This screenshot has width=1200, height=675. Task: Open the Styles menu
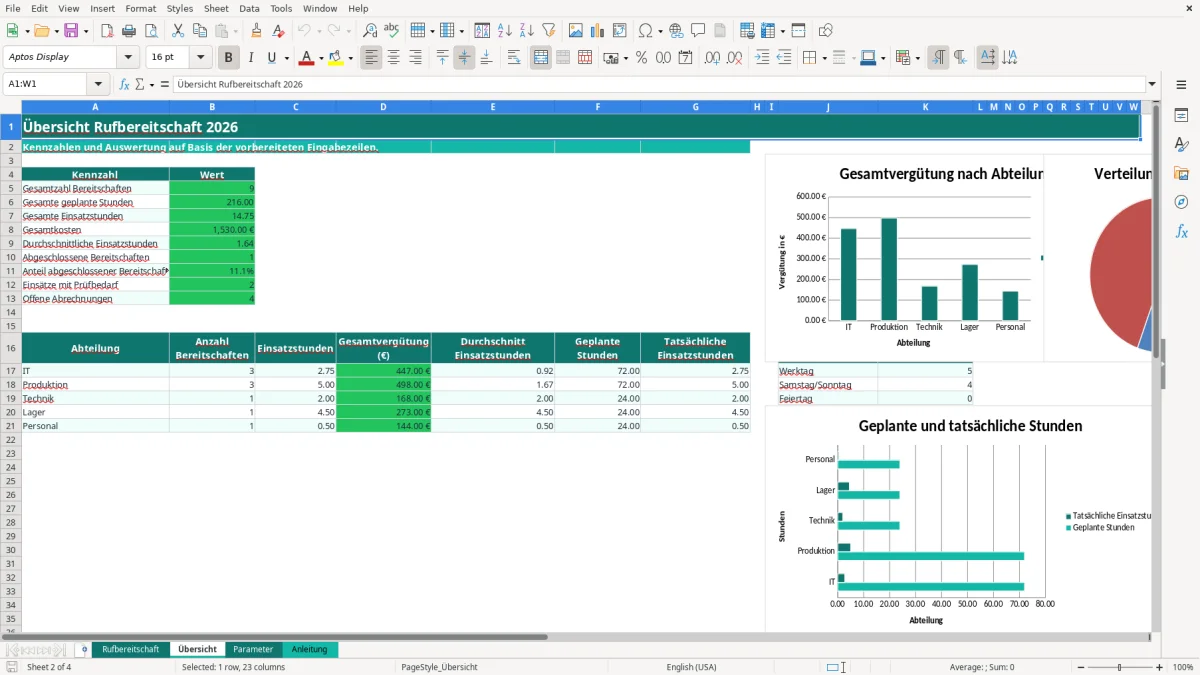pyautogui.click(x=180, y=8)
